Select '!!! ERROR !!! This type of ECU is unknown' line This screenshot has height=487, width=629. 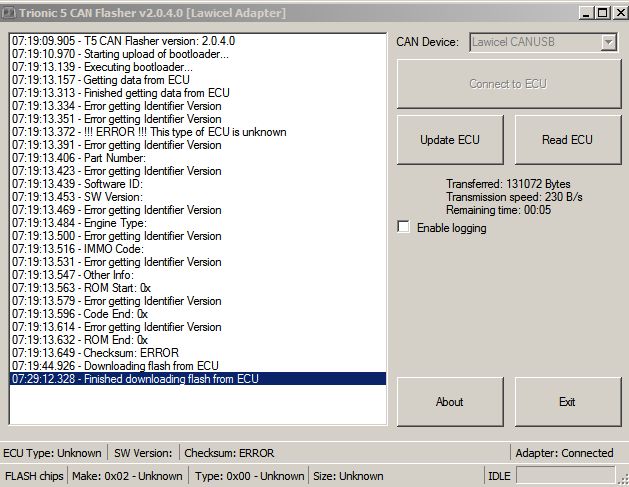197,132
